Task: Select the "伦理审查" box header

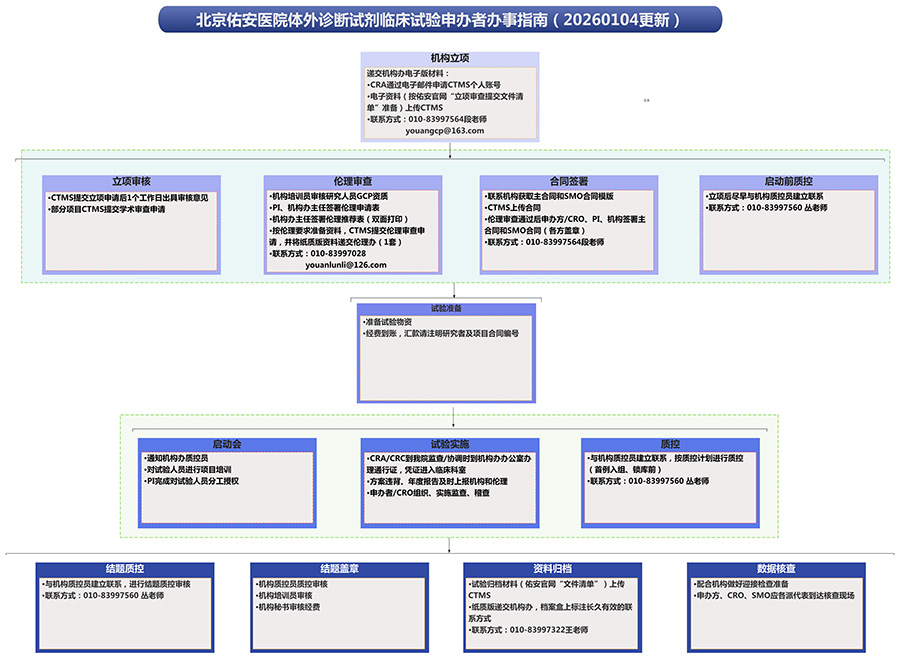Action: tap(353, 181)
